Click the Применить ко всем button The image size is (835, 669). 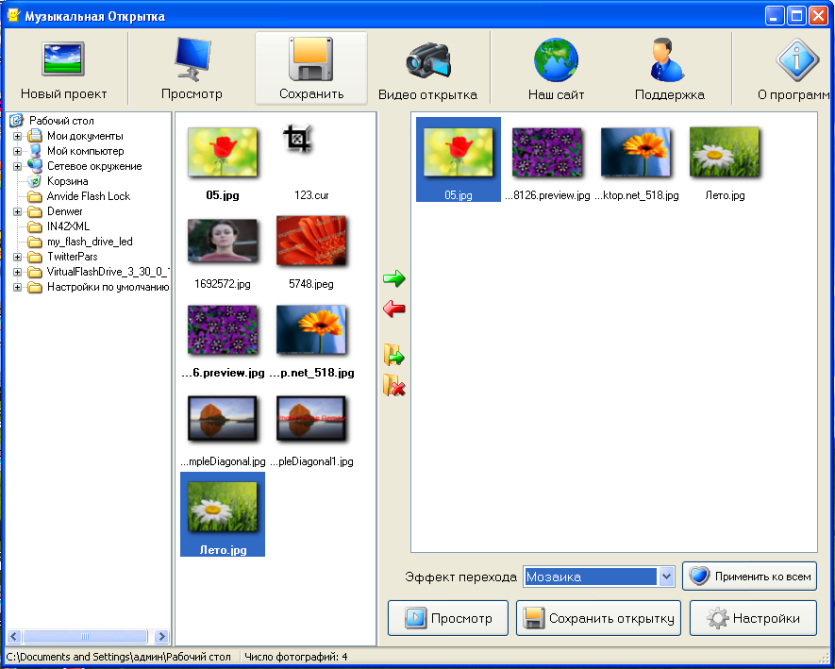pos(749,576)
